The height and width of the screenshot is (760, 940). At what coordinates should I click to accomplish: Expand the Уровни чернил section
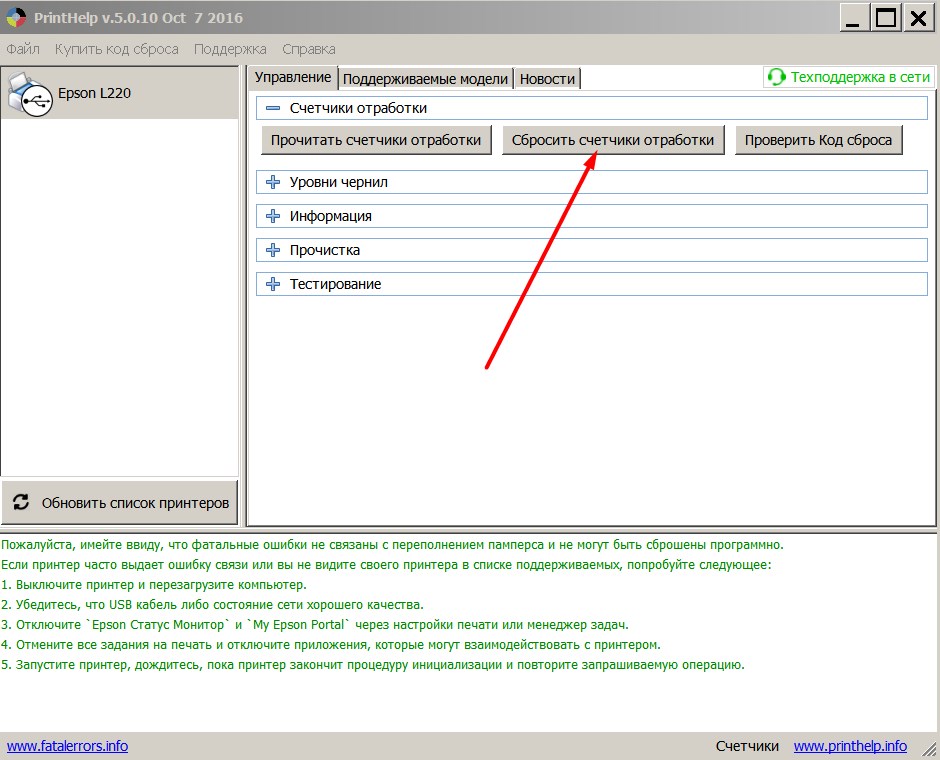point(273,182)
